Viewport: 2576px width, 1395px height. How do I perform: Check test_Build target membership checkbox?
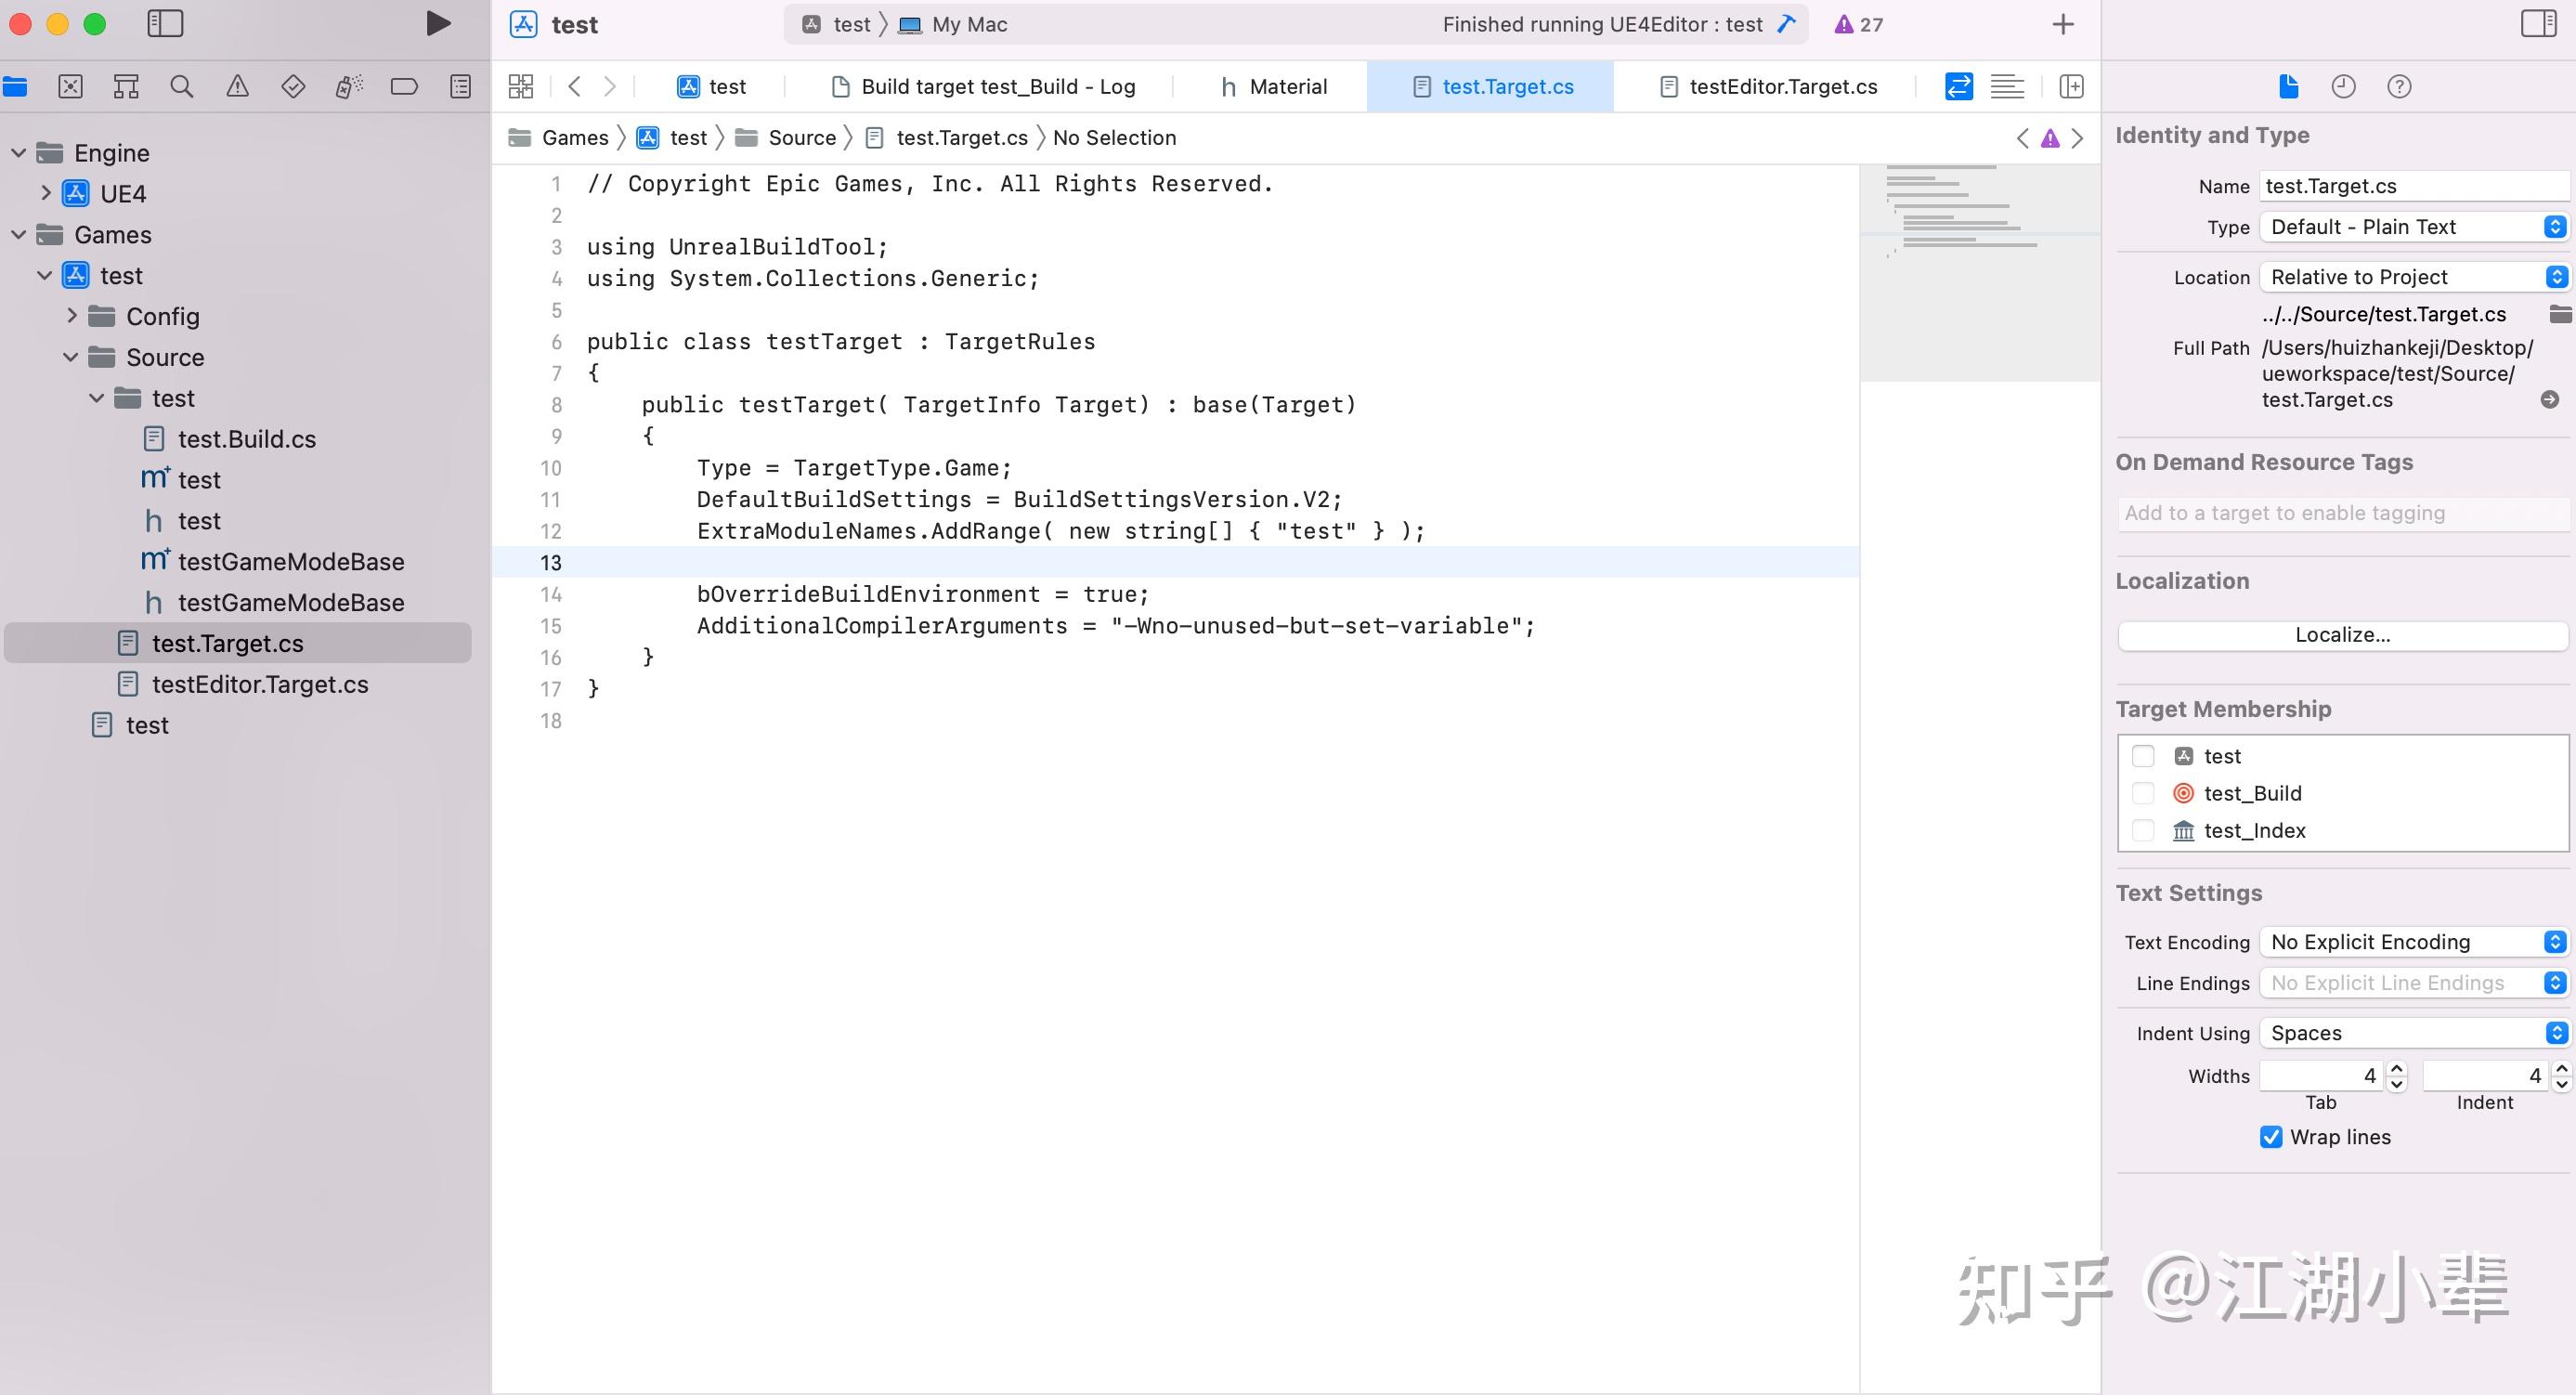tap(2143, 793)
